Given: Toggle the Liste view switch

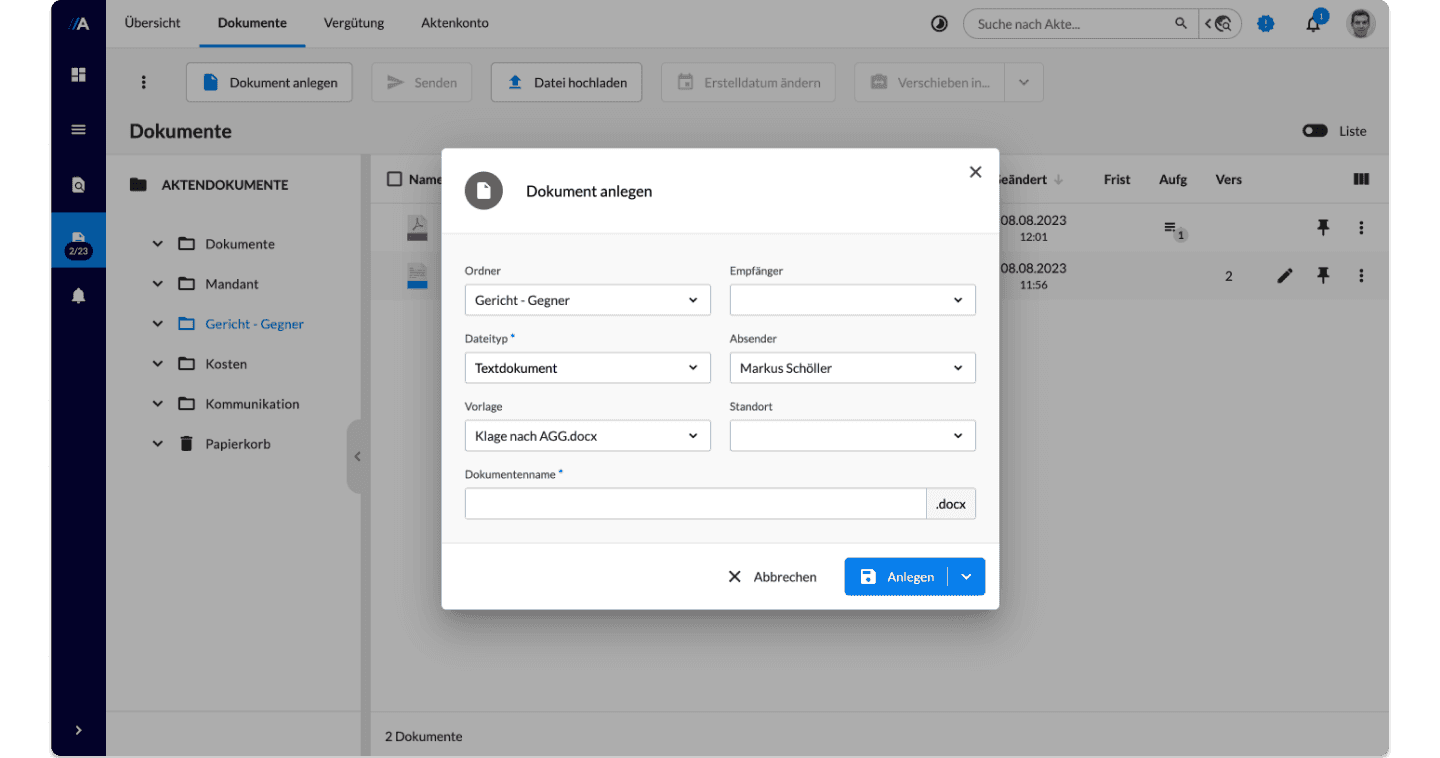Looking at the screenshot, I should [1315, 131].
